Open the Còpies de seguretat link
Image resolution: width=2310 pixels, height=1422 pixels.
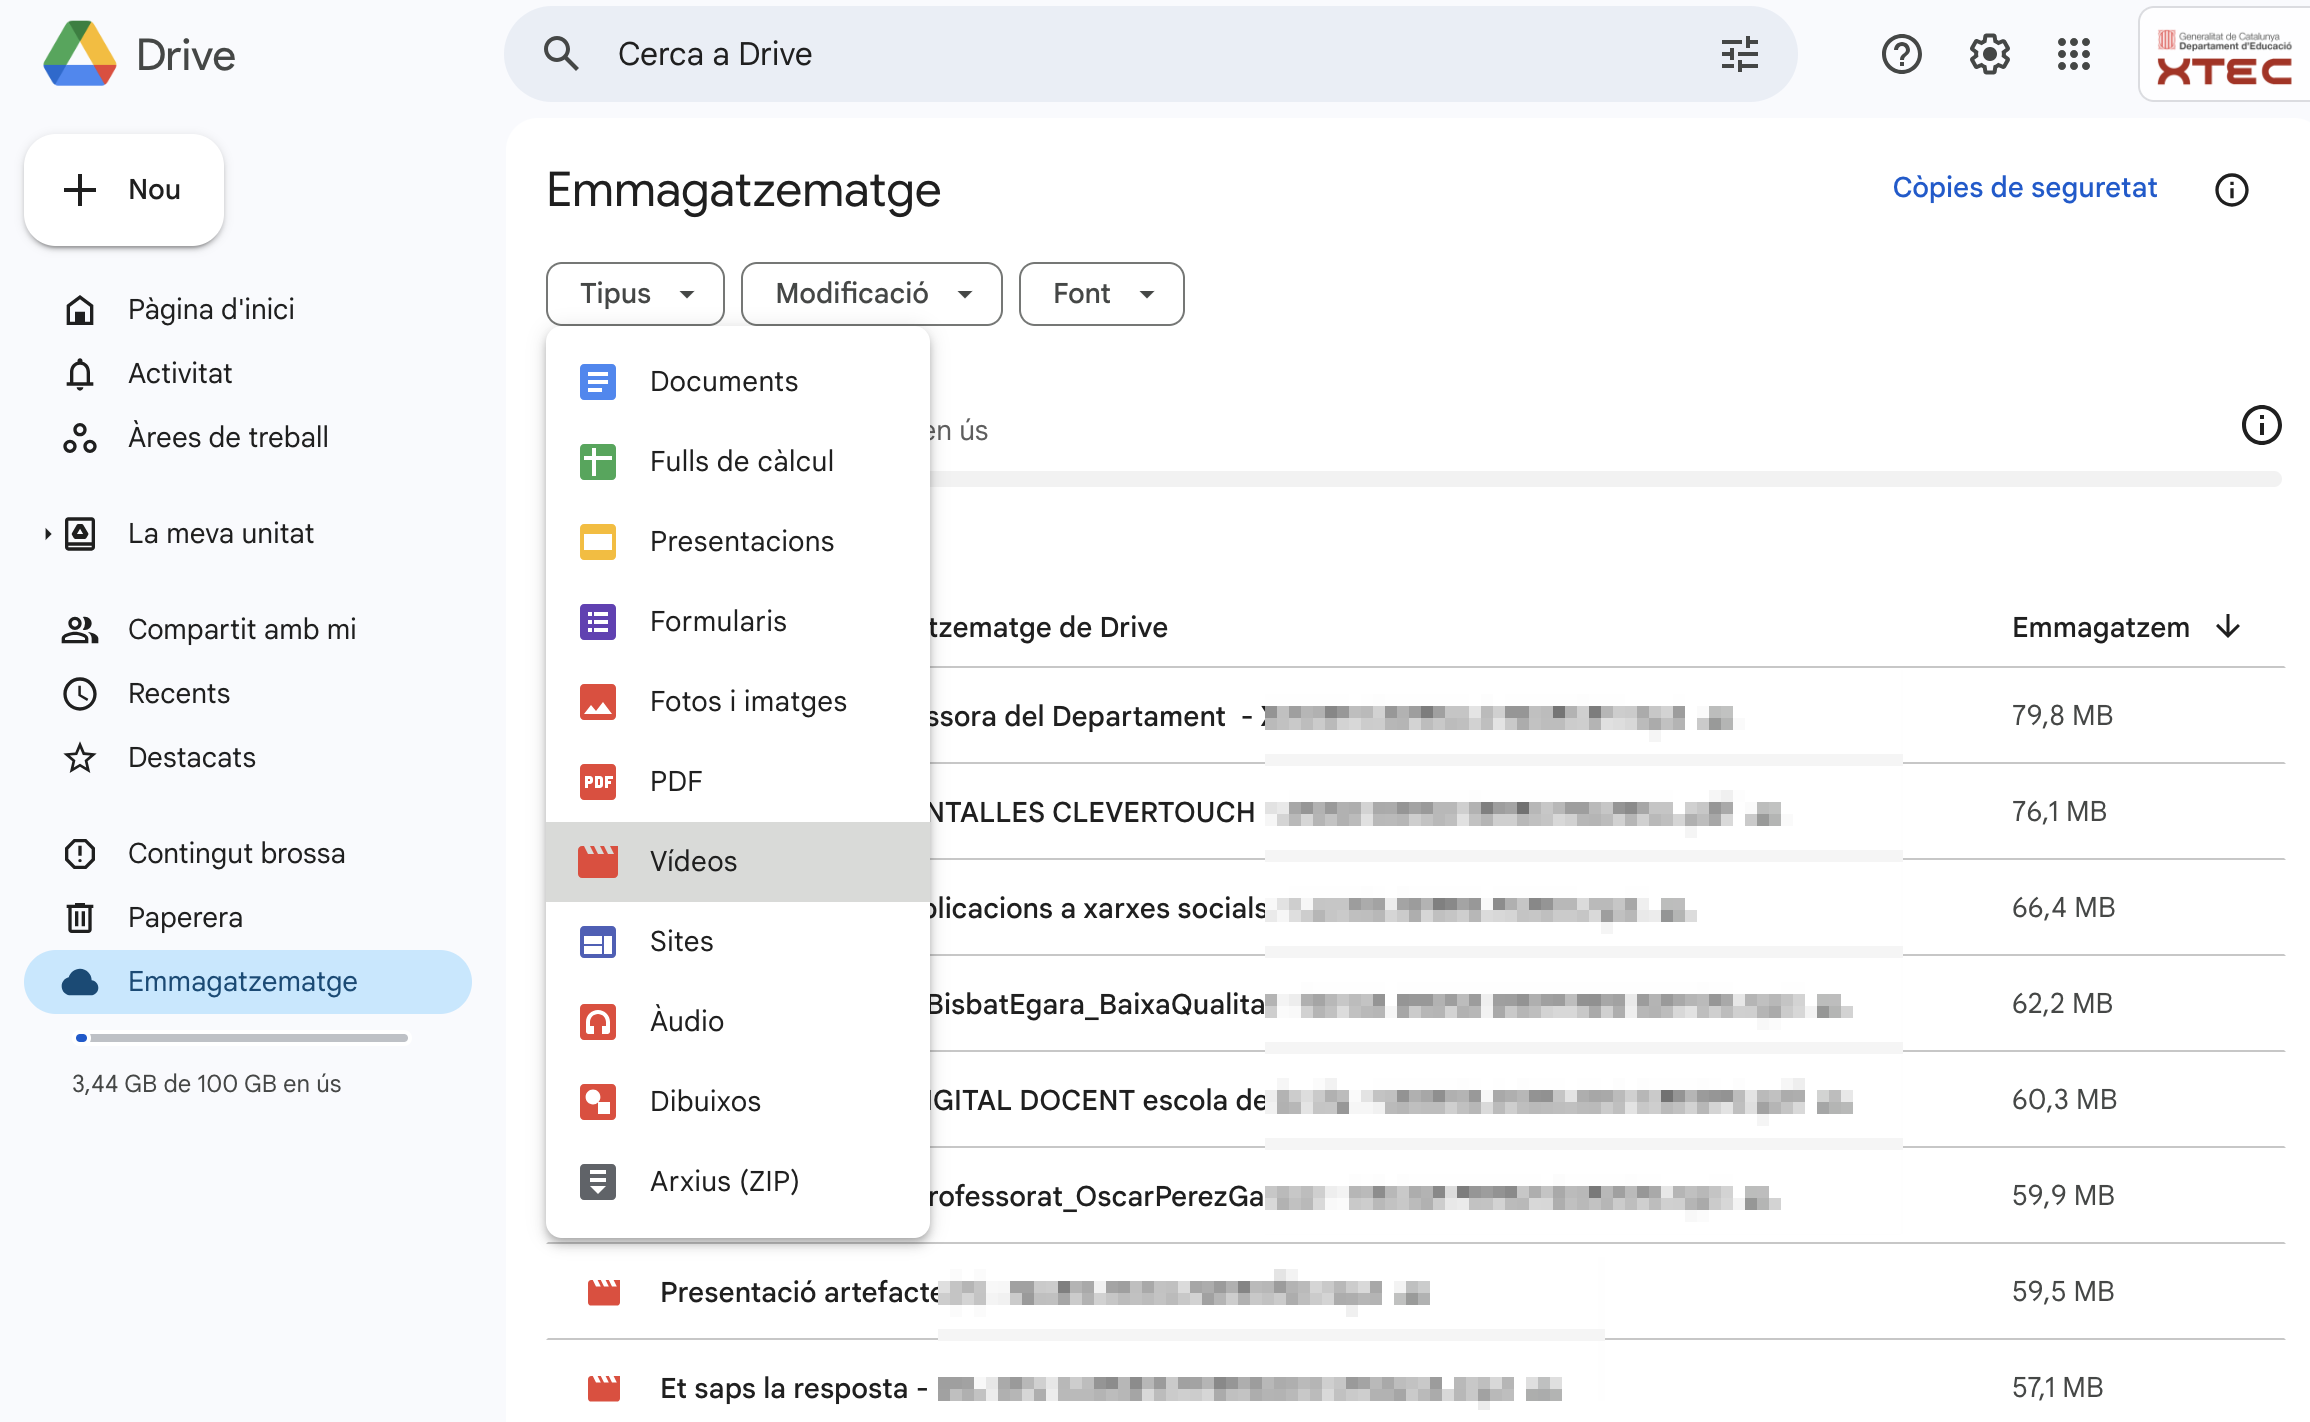[2024, 188]
